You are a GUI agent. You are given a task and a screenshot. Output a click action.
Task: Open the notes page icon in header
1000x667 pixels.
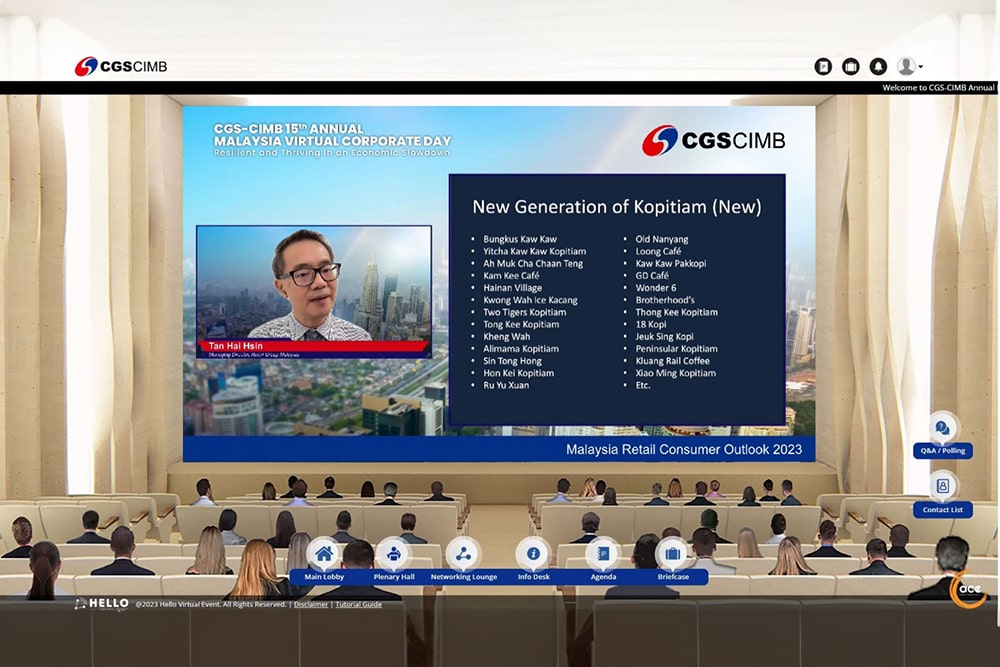[x=823, y=66]
